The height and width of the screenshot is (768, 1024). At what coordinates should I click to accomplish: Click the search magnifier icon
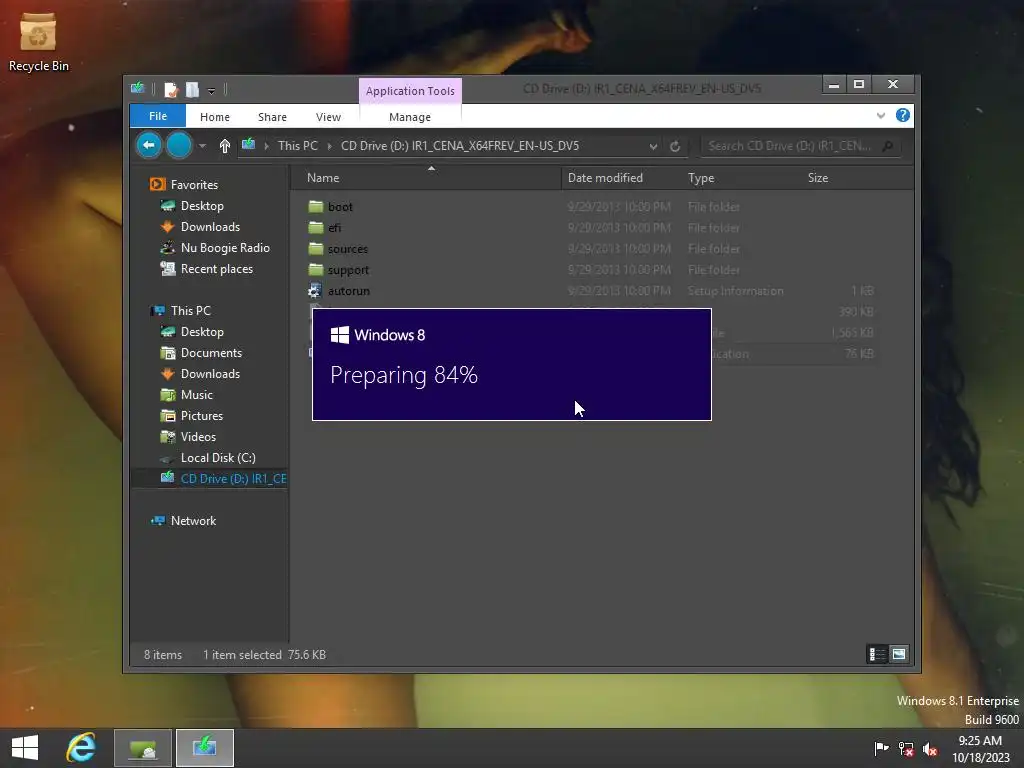888,146
